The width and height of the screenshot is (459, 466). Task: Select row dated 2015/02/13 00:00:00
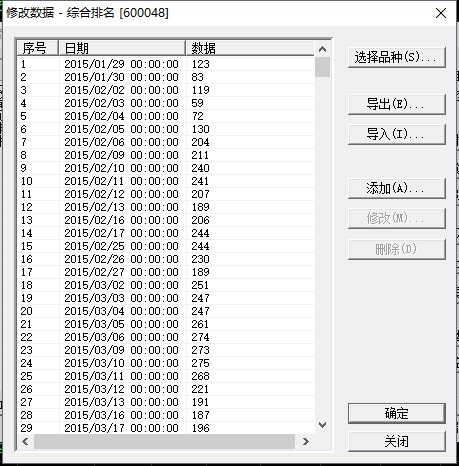click(x=166, y=207)
